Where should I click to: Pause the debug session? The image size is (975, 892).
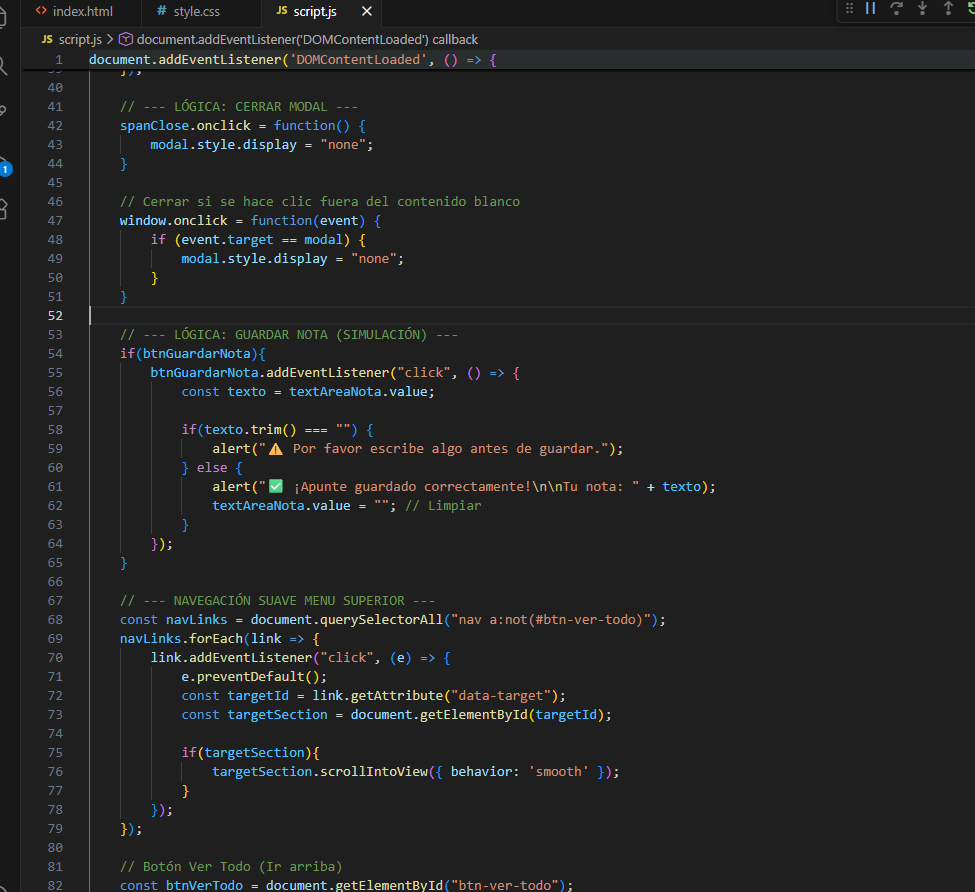pyautogui.click(x=870, y=9)
